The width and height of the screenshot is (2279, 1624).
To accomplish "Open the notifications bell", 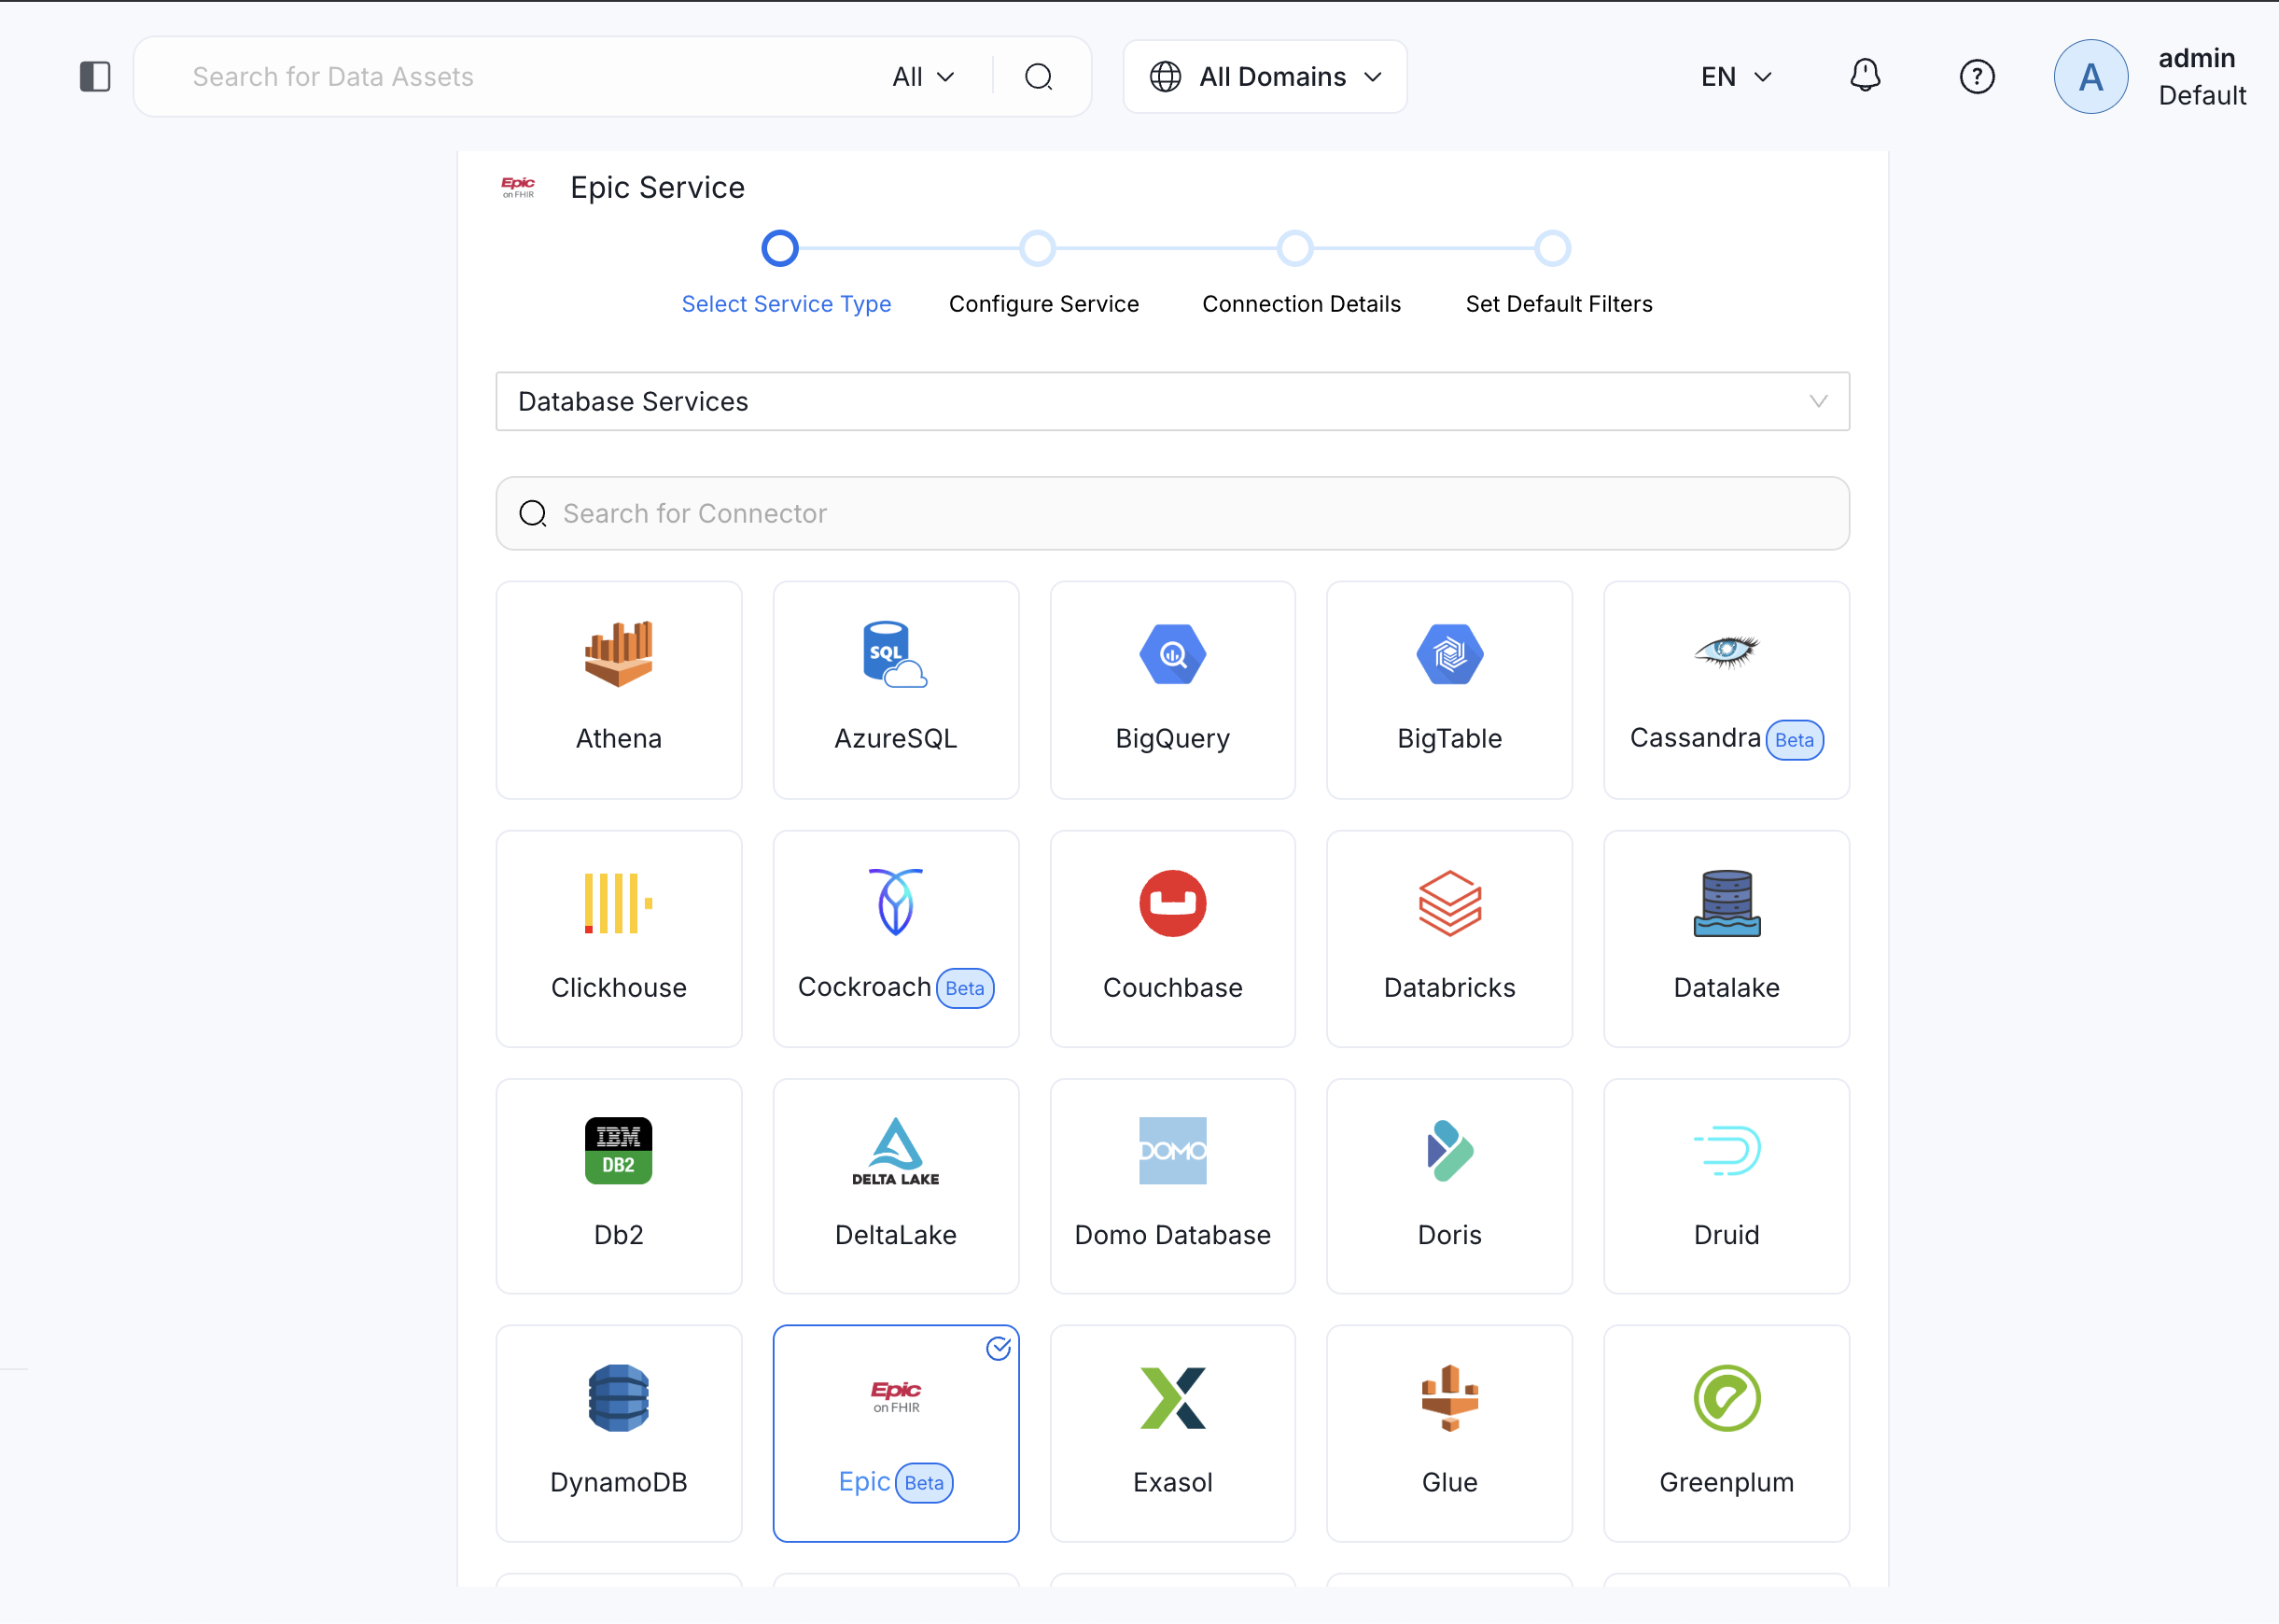I will click(x=1865, y=76).
